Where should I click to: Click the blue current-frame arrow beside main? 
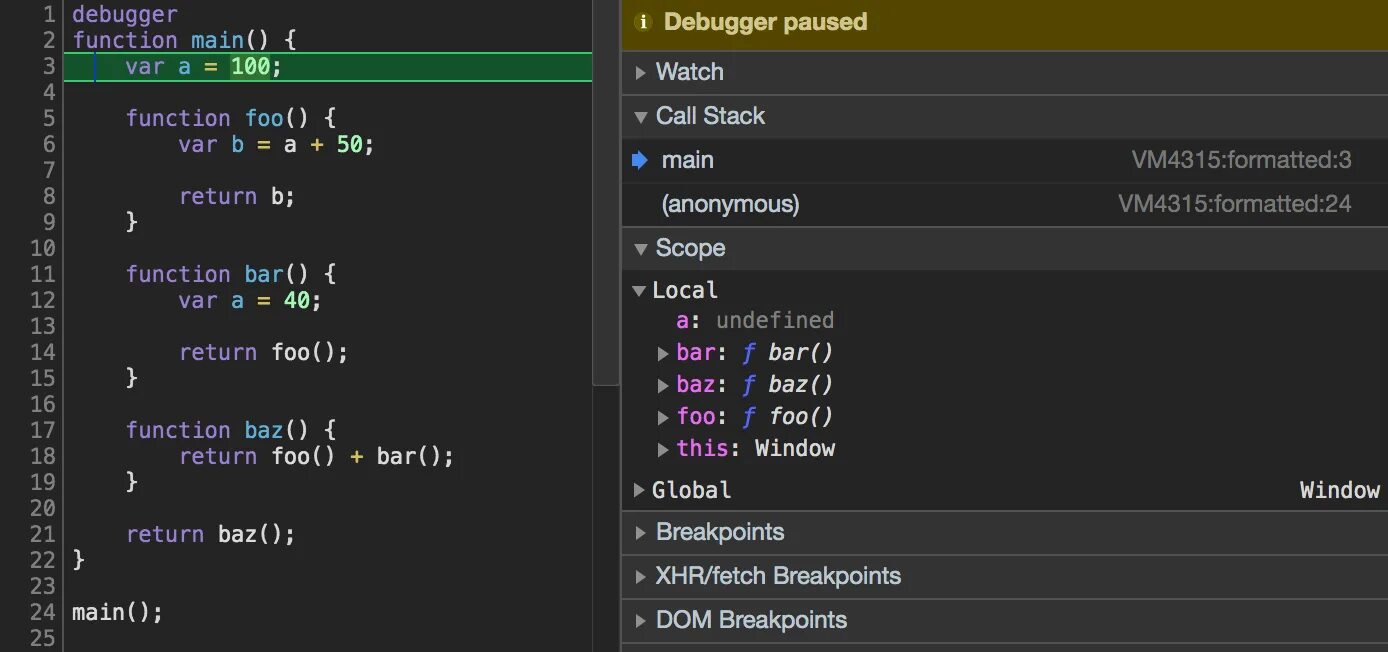click(x=640, y=160)
